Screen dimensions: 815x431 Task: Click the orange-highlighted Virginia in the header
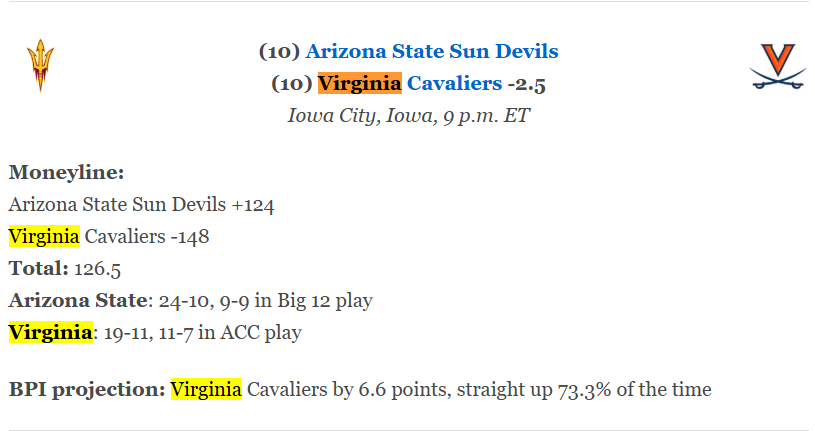[x=359, y=83]
